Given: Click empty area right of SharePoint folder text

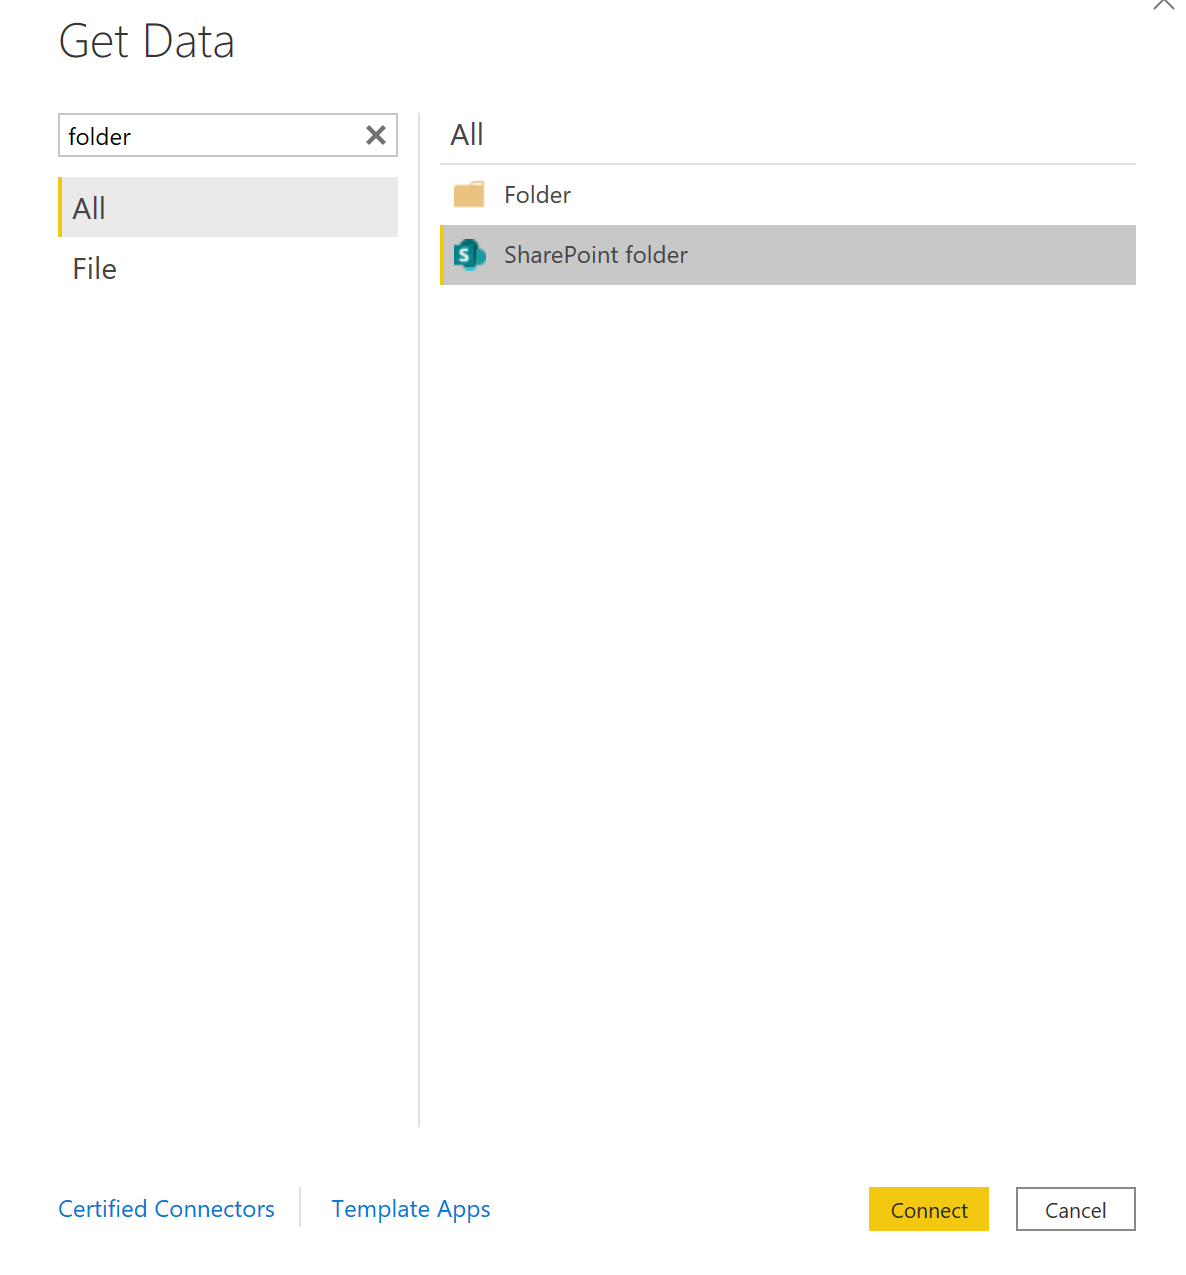Looking at the screenshot, I should (x=900, y=255).
